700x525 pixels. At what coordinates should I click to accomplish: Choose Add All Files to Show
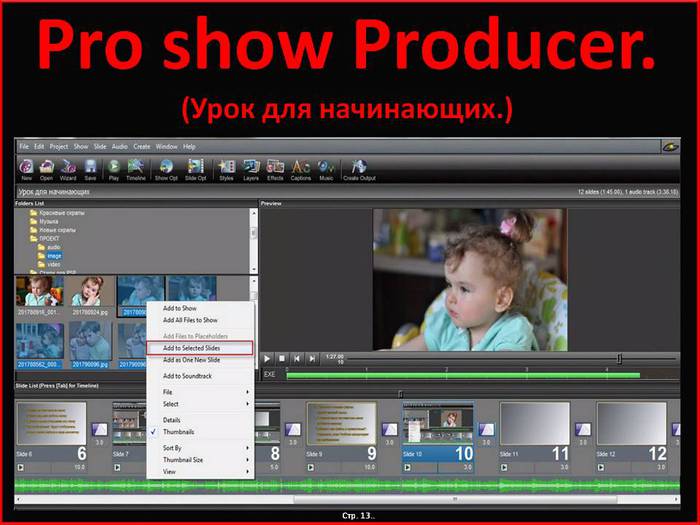coord(200,320)
